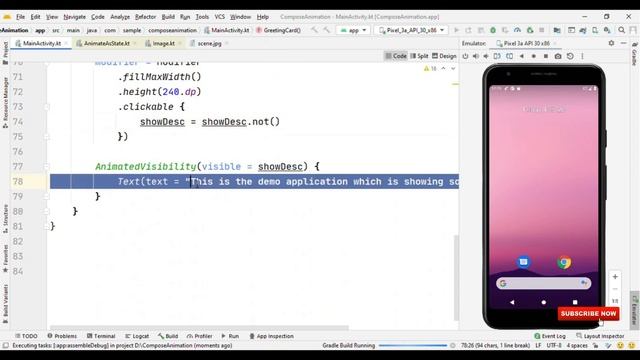The image size is (640, 360).
Task: Open the Layout Inspector panel
Action: [x=600, y=336]
